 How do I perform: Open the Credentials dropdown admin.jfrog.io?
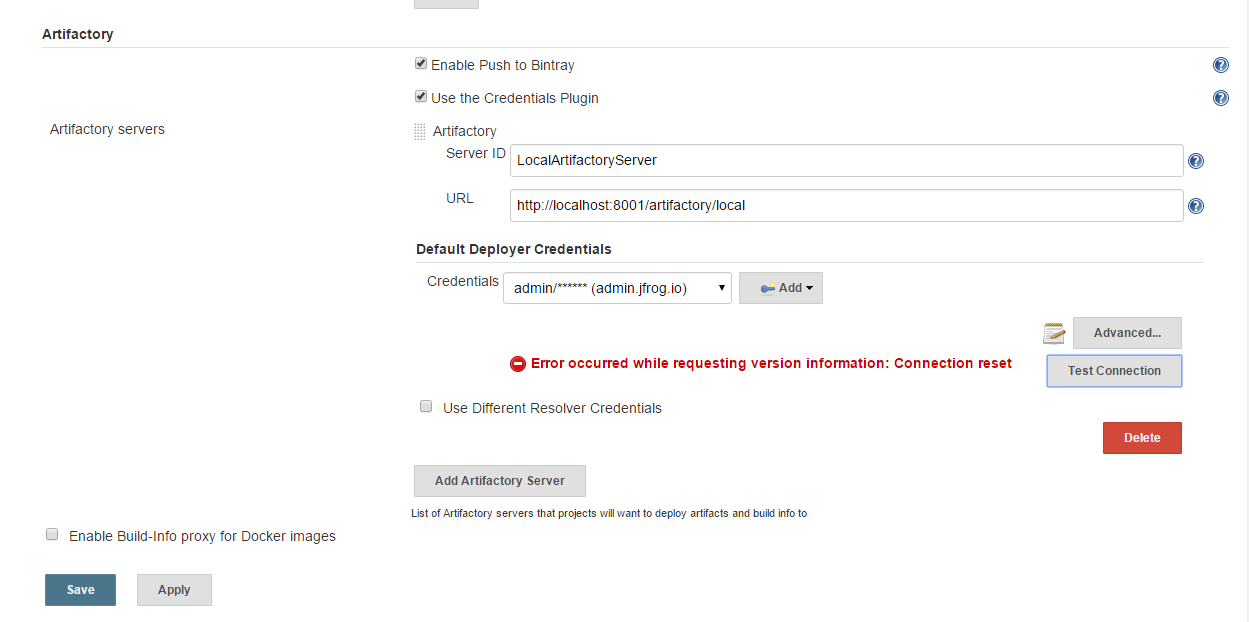coord(617,288)
